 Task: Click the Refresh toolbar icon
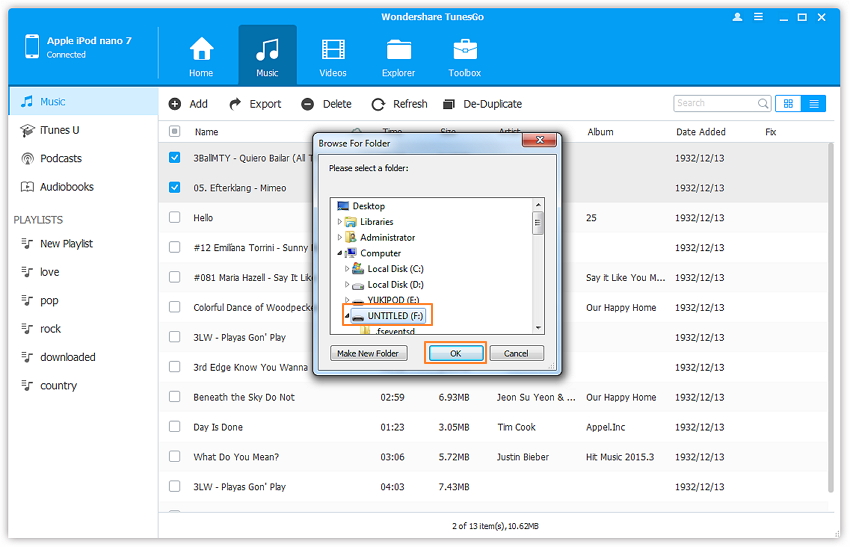[x=378, y=104]
